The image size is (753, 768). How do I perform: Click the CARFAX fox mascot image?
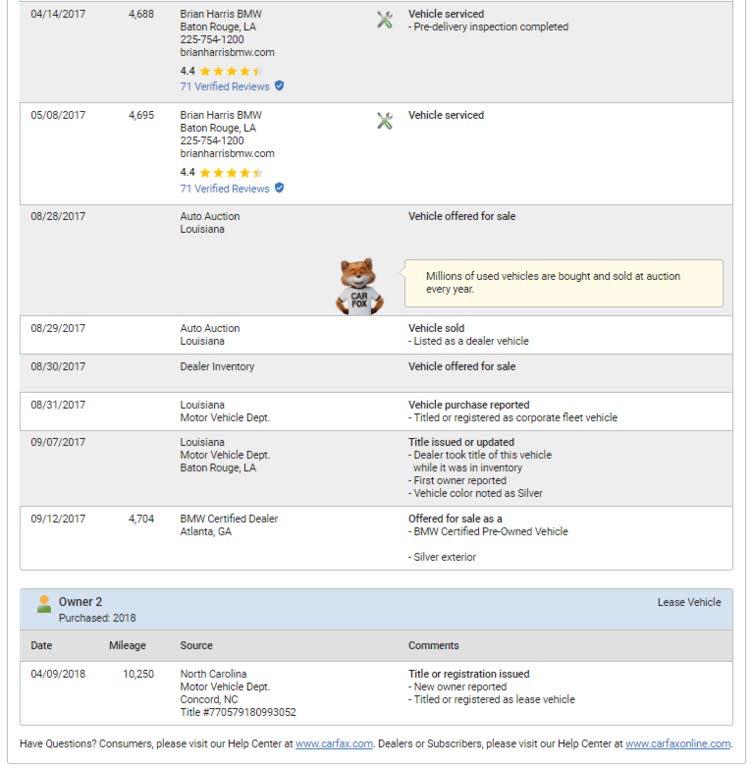pyautogui.click(x=358, y=286)
